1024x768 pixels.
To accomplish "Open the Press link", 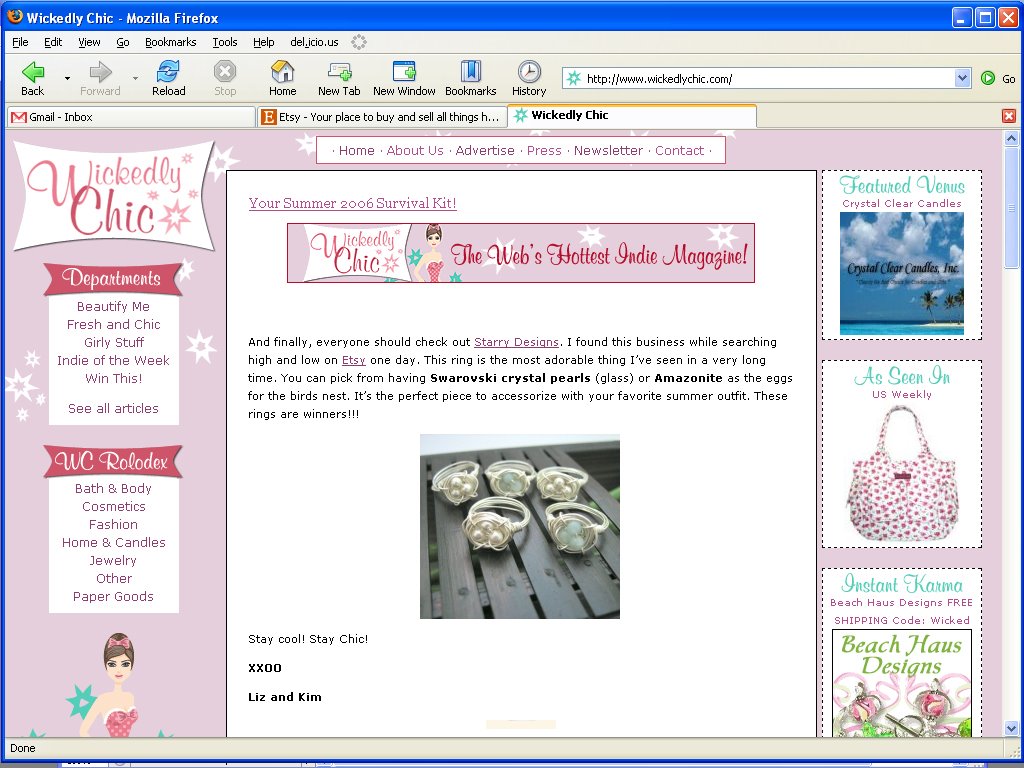I will tap(544, 150).
